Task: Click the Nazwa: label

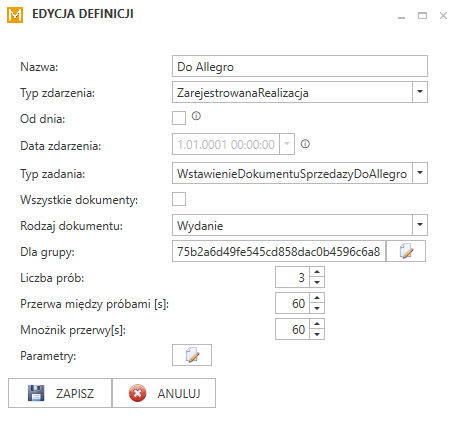Action: (39, 67)
